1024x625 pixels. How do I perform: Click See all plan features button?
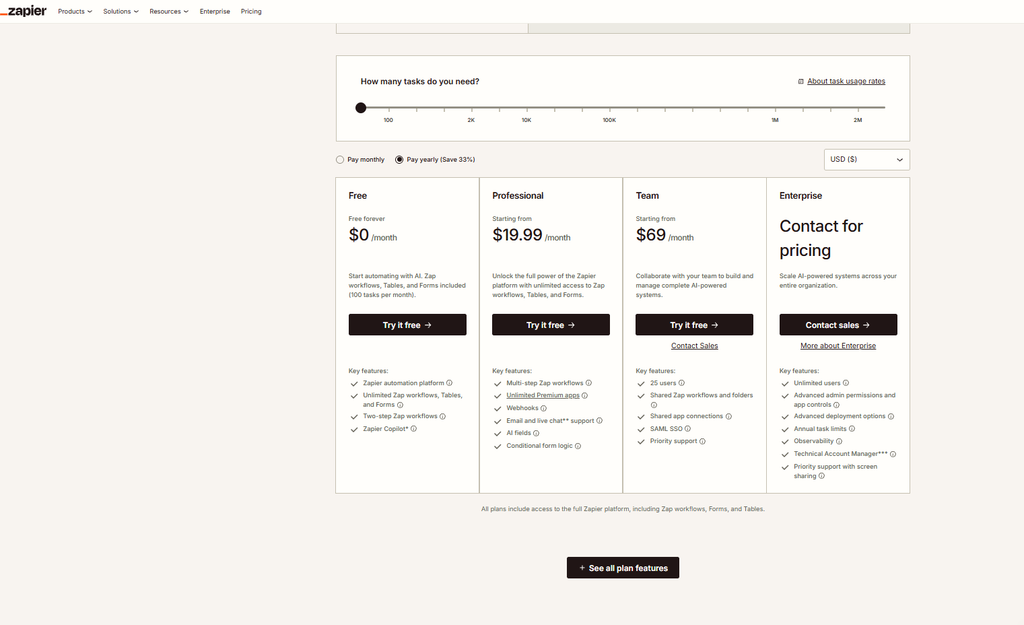(x=623, y=568)
